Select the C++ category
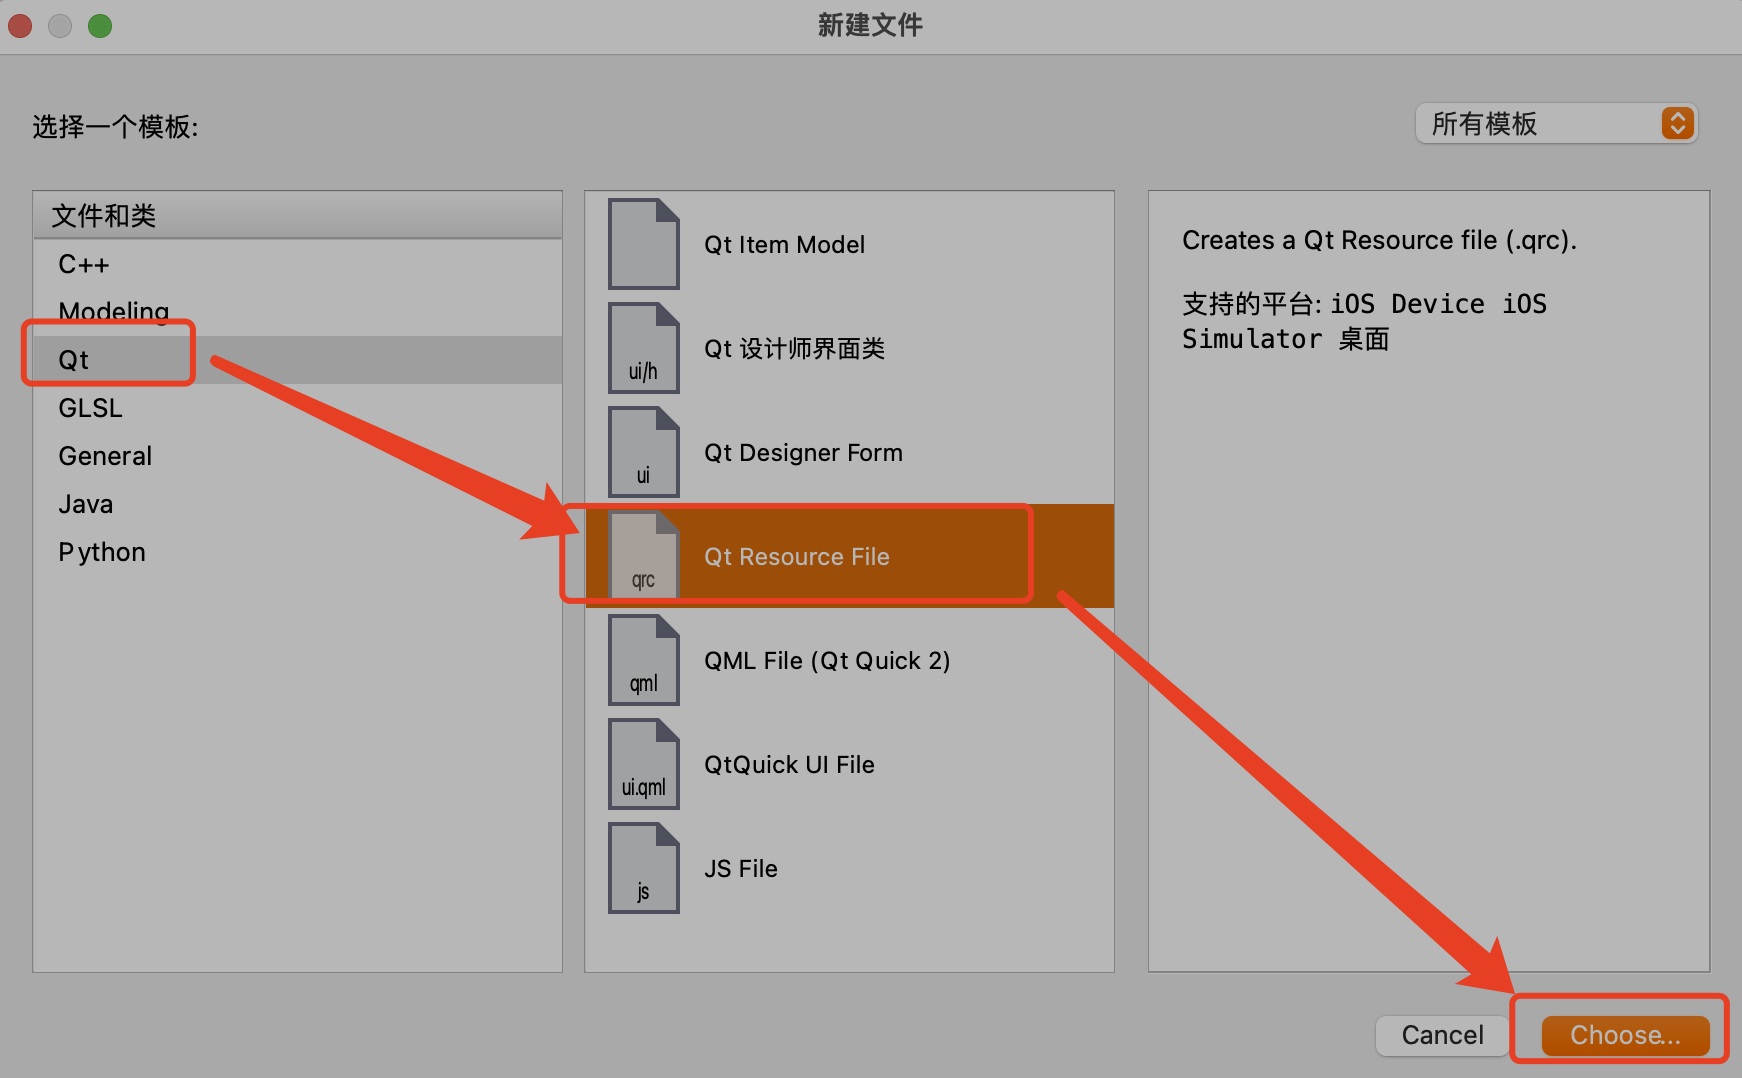 (x=298, y=264)
